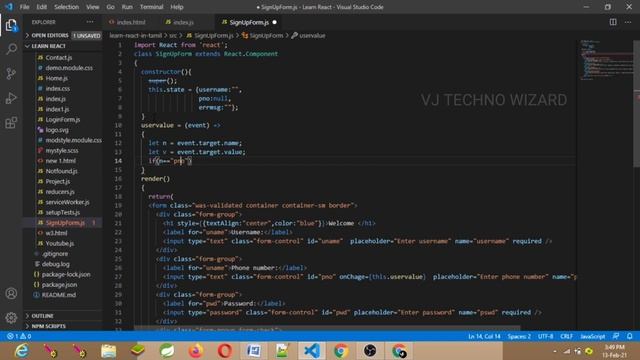Open Internet Explorer from taskbar
640x360 pixels.
click(x=22, y=351)
